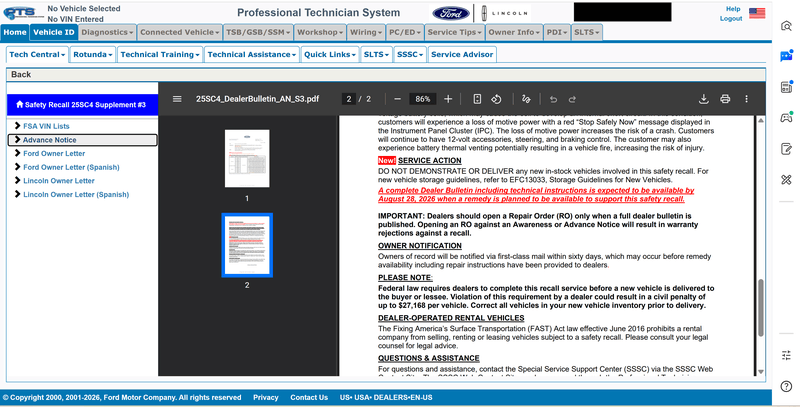The height and width of the screenshot is (407, 800).
Task: Select the Advance Notice item
Action: [x=83, y=140]
